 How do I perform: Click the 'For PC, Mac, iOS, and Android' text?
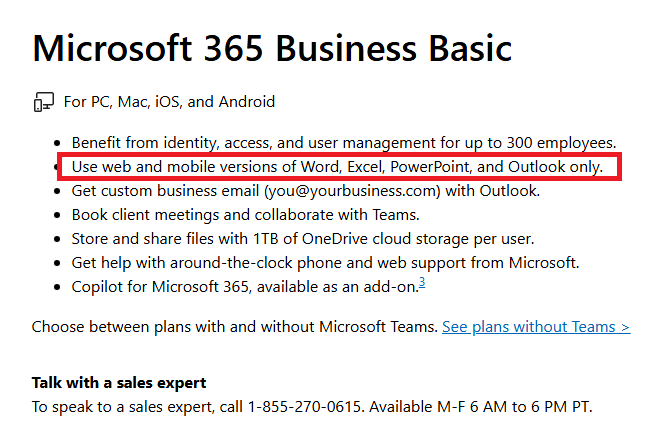(x=169, y=102)
